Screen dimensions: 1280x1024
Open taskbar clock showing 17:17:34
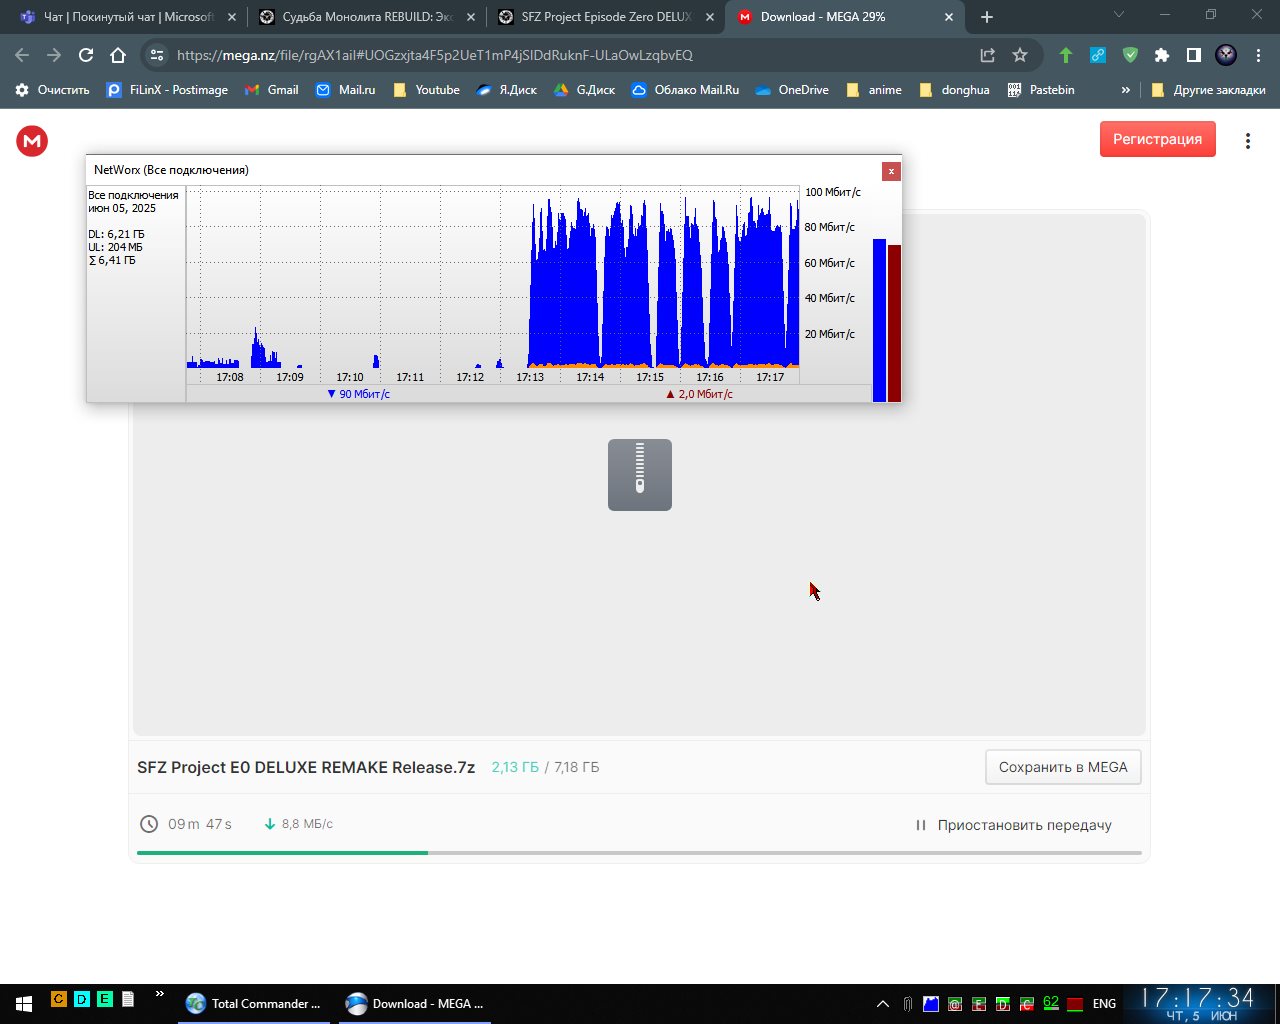point(1198,1003)
